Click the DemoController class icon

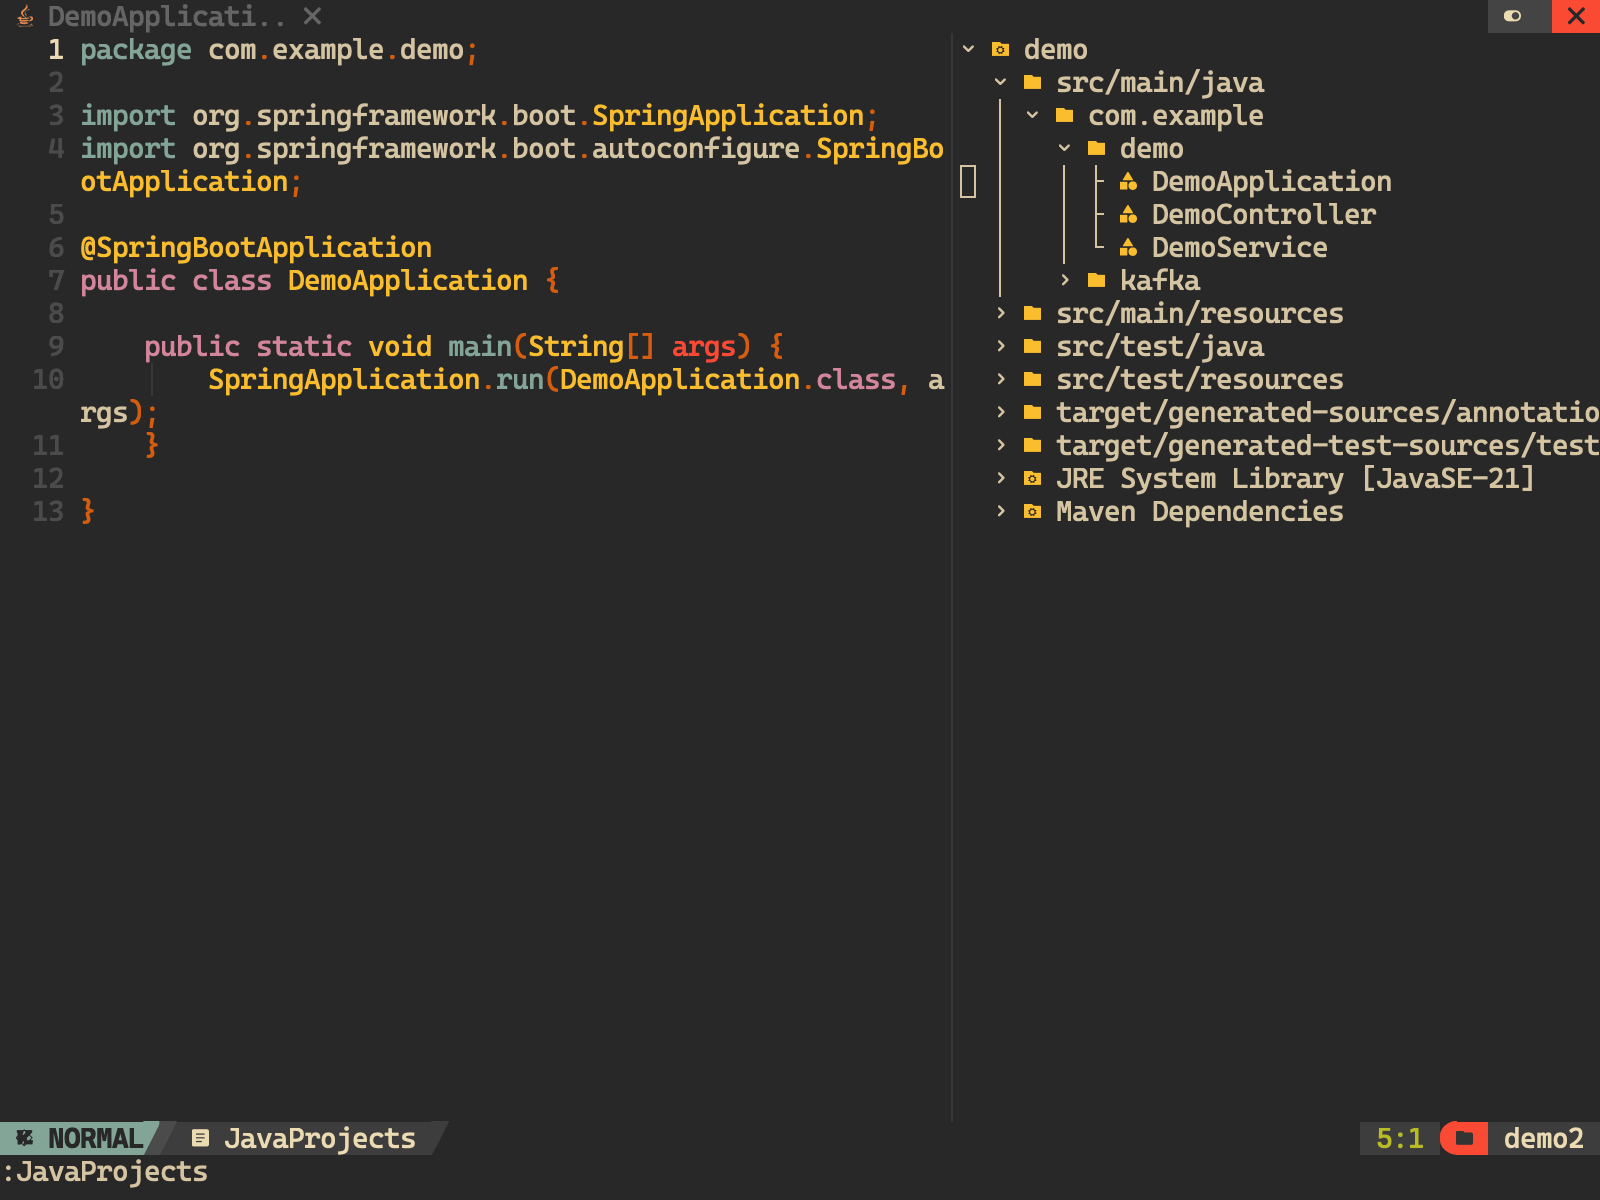[x=1128, y=214]
